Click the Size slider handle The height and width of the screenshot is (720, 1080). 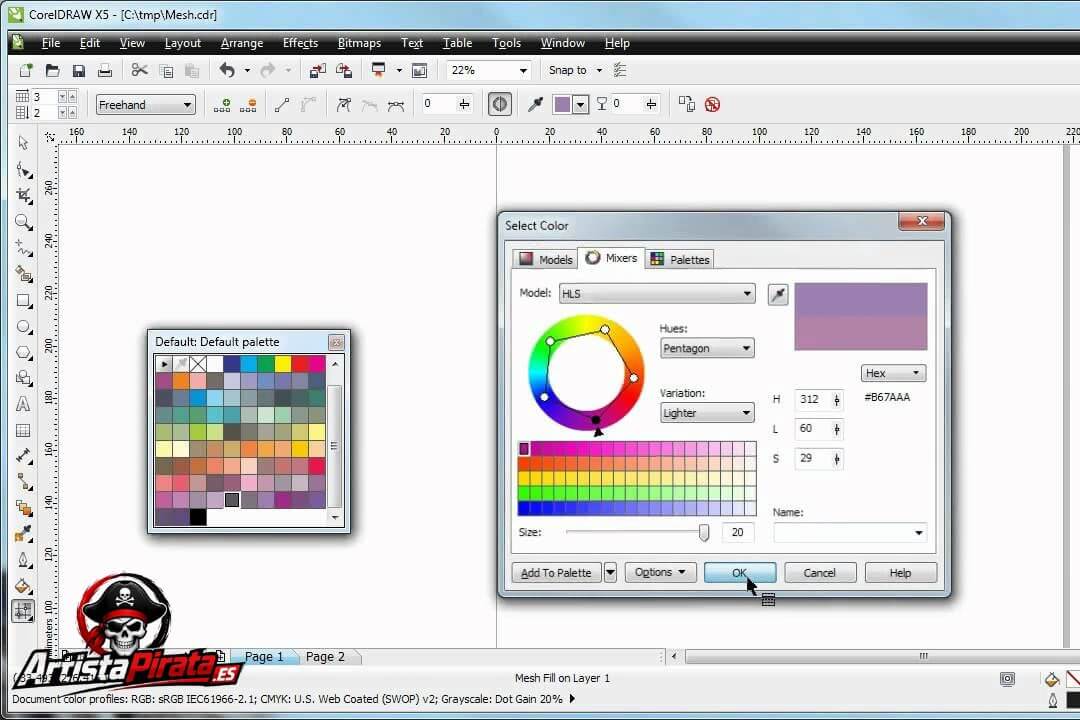(703, 533)
